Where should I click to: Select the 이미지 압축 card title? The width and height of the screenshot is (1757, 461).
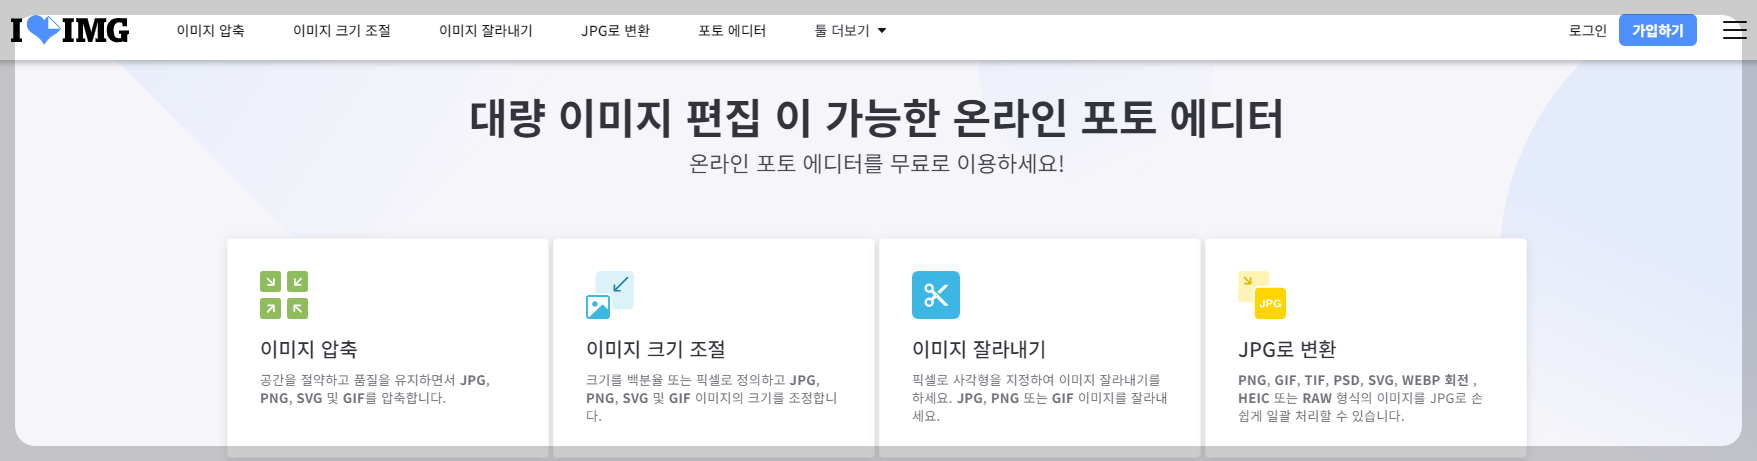click(309, 349)
